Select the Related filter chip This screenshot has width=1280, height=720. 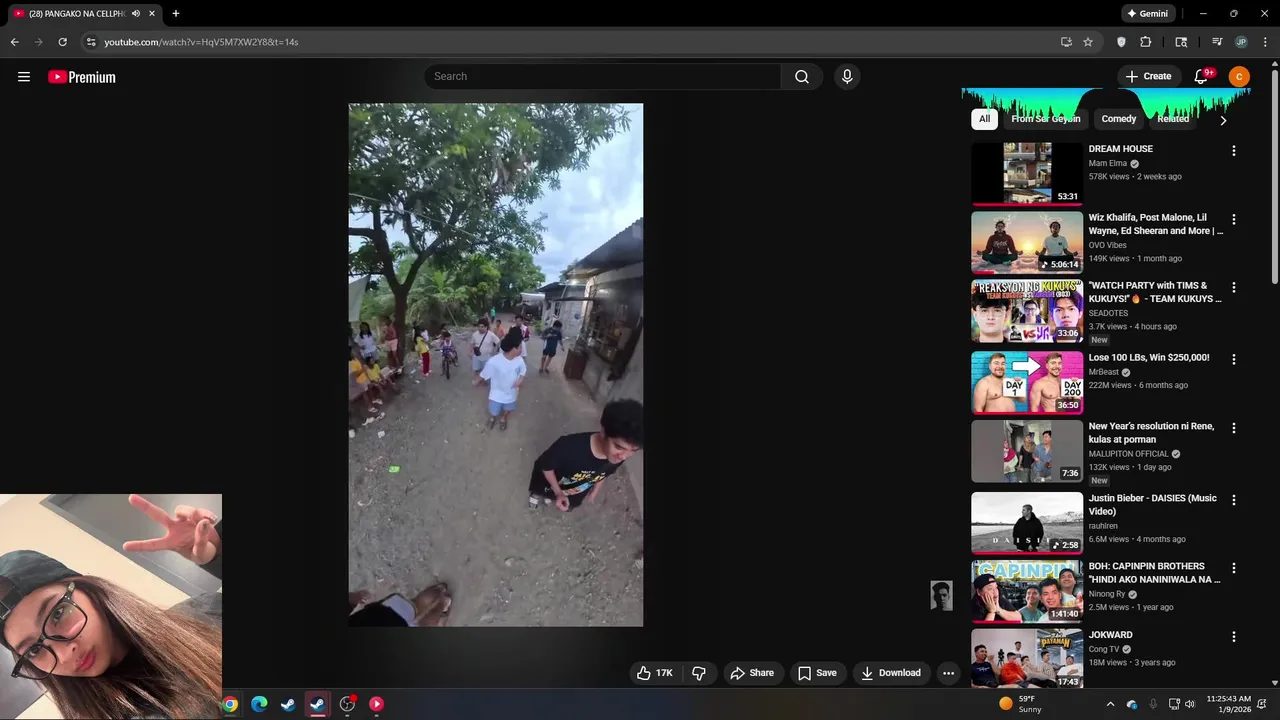[x=1173, y=119]
